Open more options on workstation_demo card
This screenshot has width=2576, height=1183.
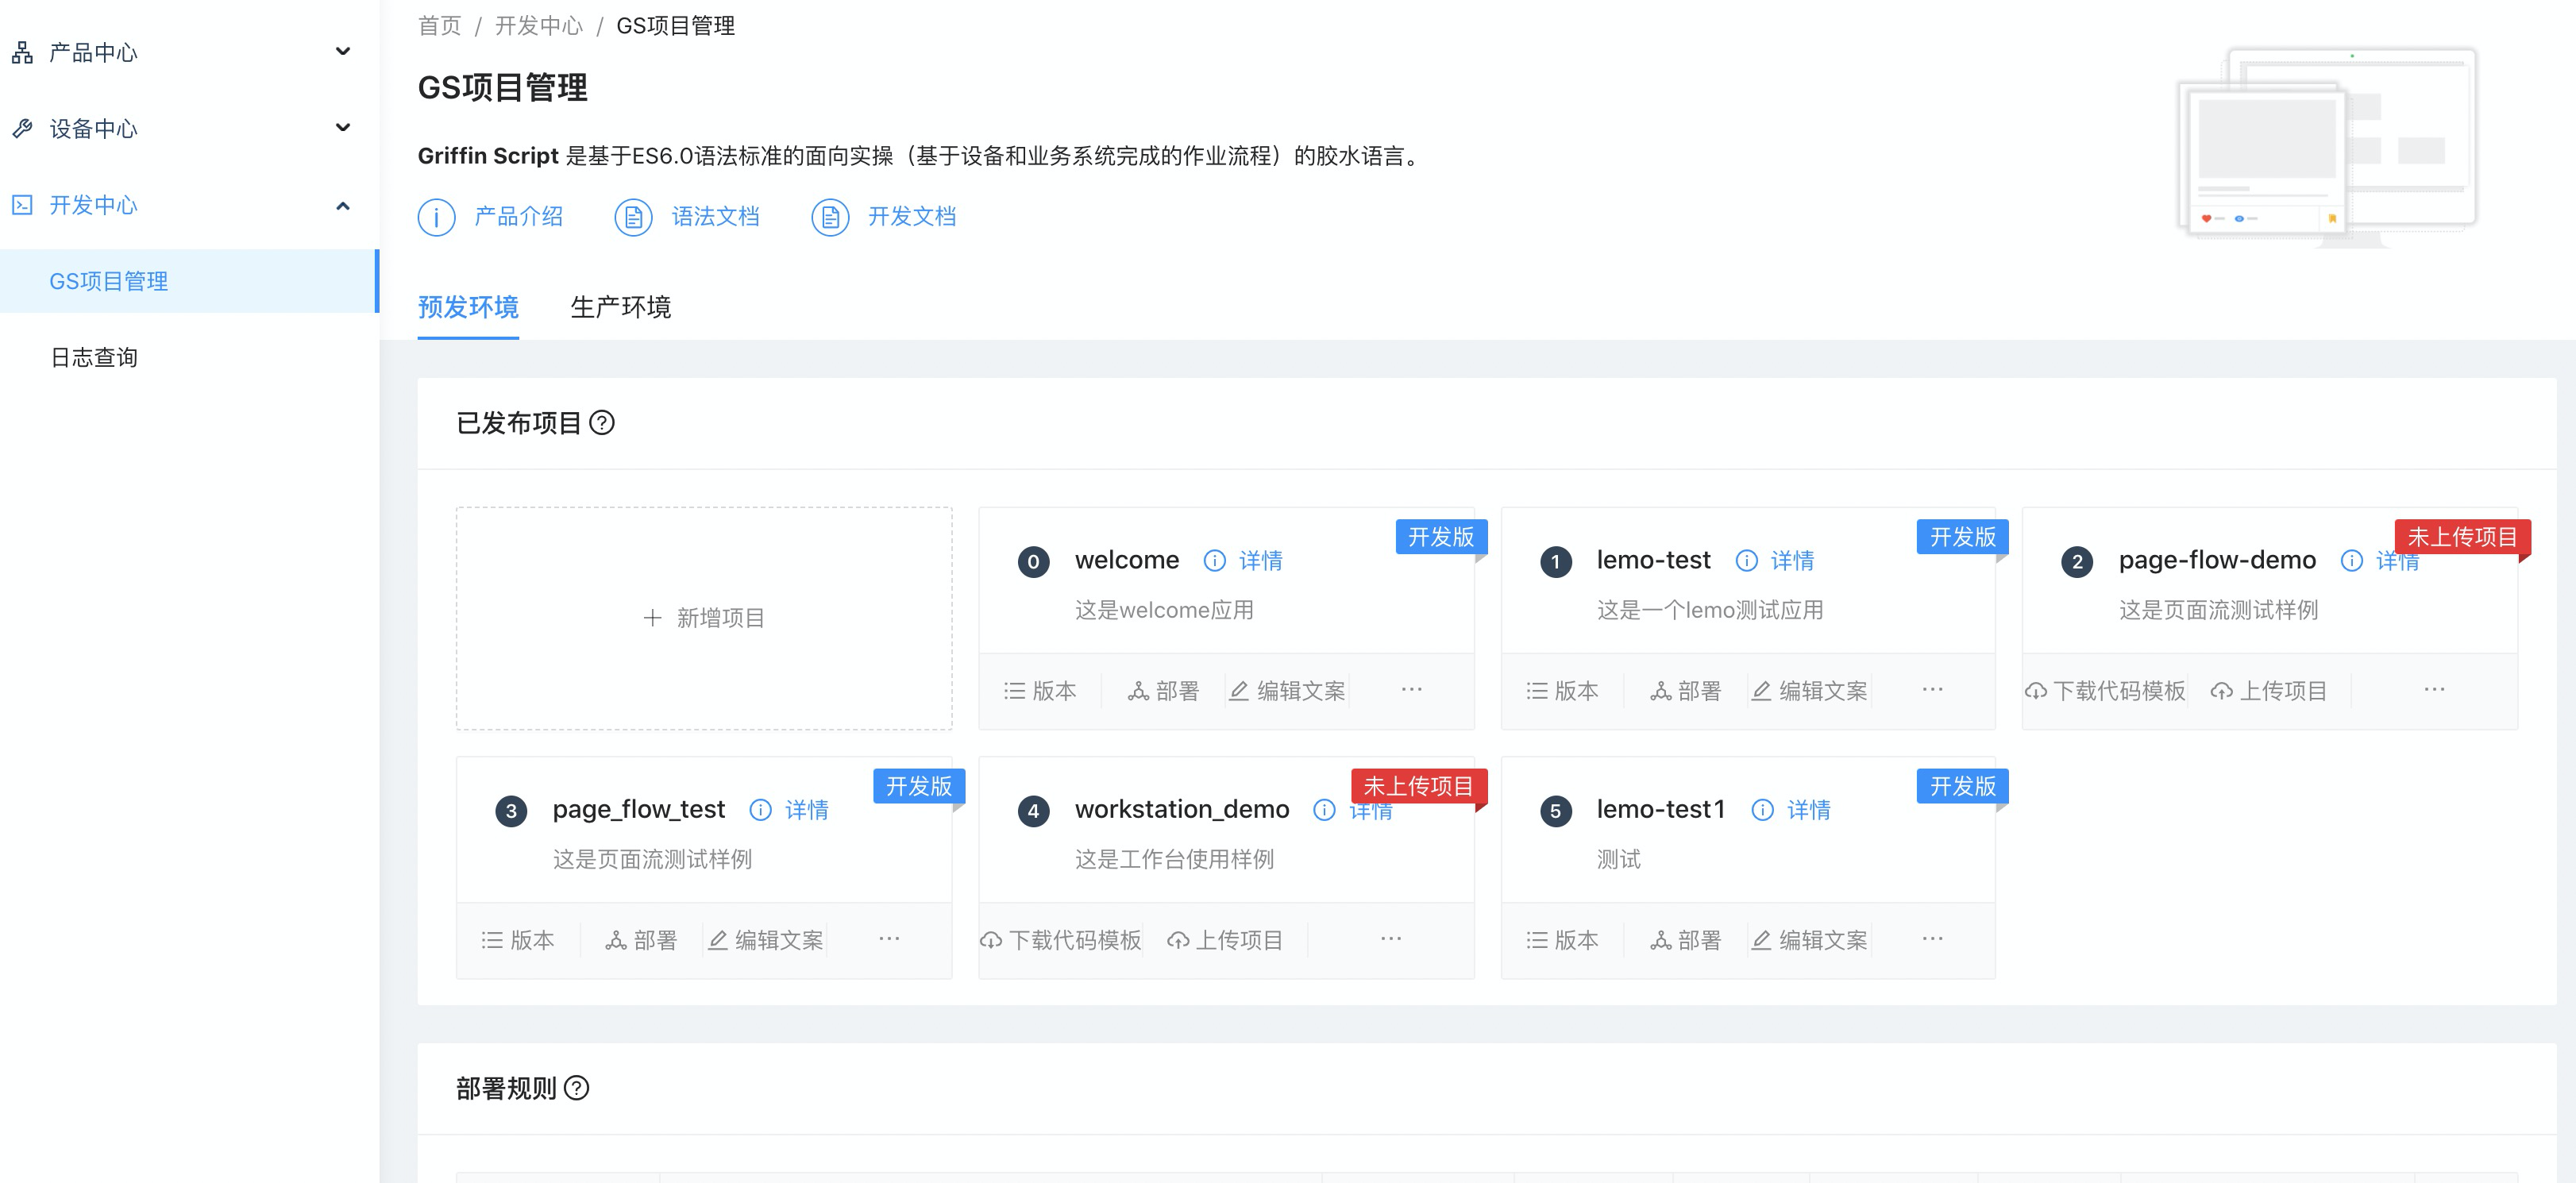click(x=1390, y=939)
